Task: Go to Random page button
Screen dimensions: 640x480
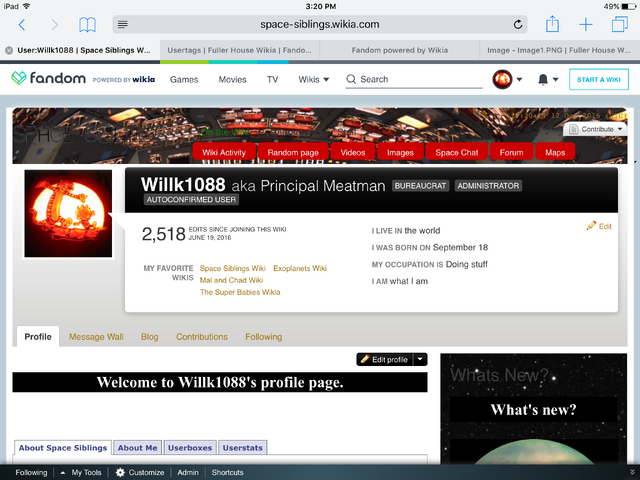Action: (x=293, y=152)
